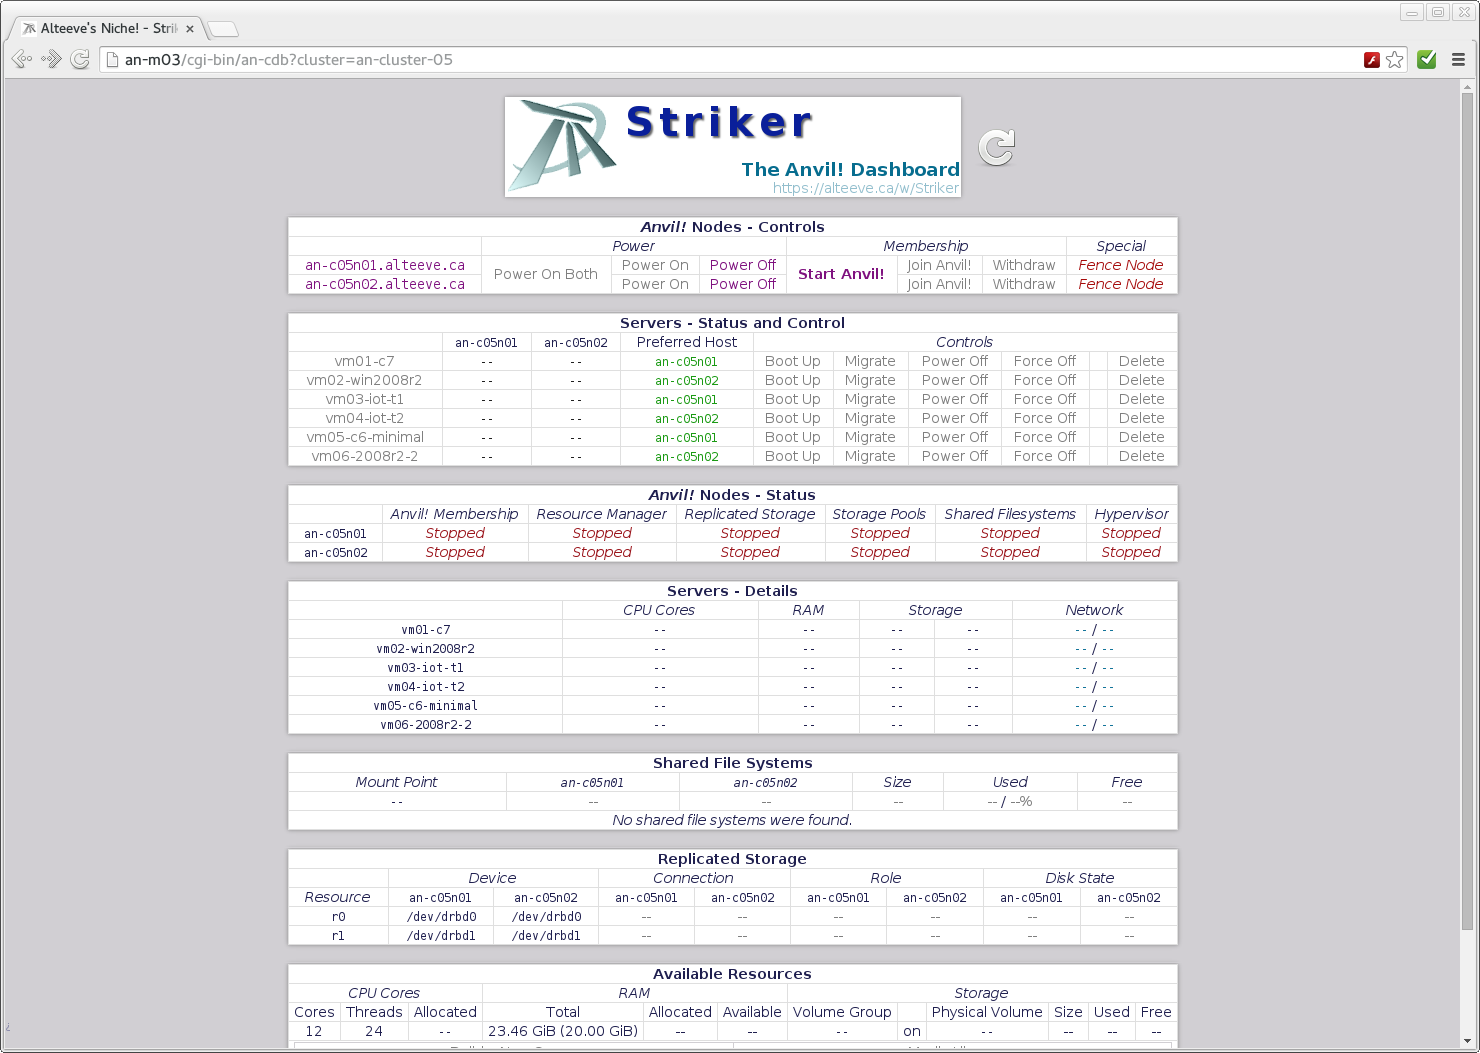The width and height of the screenshot is (1480, 1053).
Task: Click Join Anvil! for an-c05n01
Action: coord(939,265)
